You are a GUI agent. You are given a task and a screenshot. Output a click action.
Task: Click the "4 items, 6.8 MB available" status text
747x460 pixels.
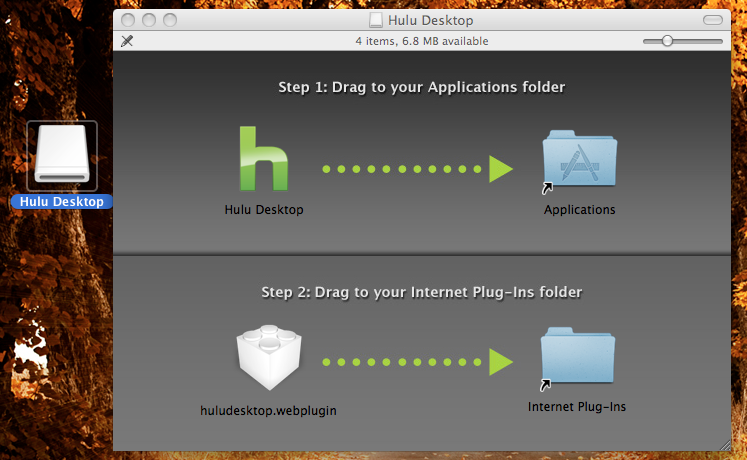422,41
